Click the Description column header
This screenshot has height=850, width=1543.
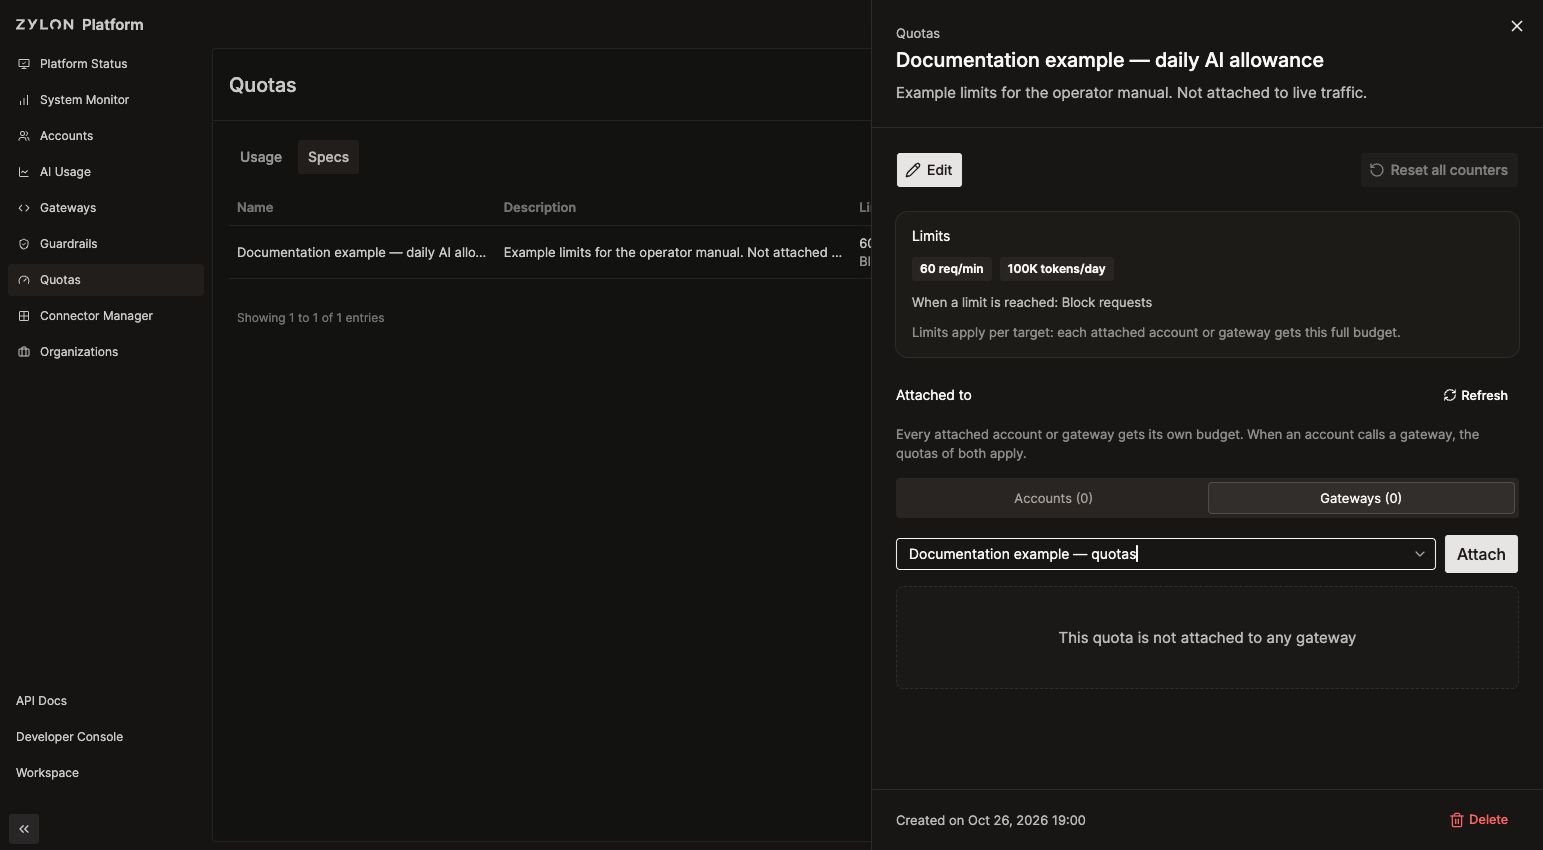539,208
